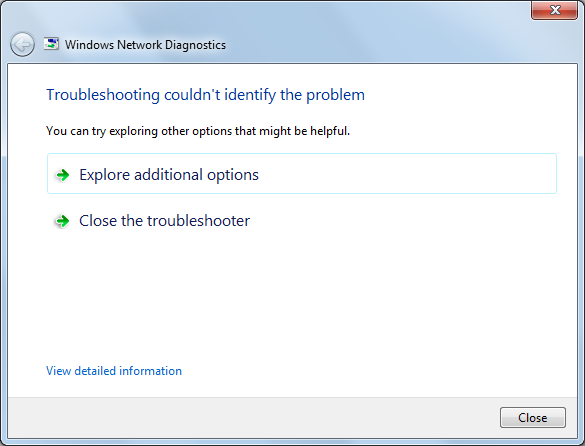Click green arrow beside Close the troubleshooter
The image size is (585, 446).
pos(62,221)
